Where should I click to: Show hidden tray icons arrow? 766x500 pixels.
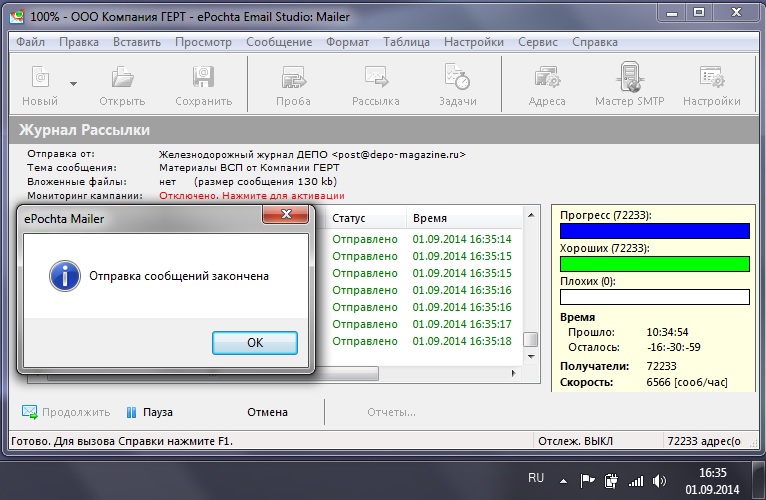tap(563, 481)
